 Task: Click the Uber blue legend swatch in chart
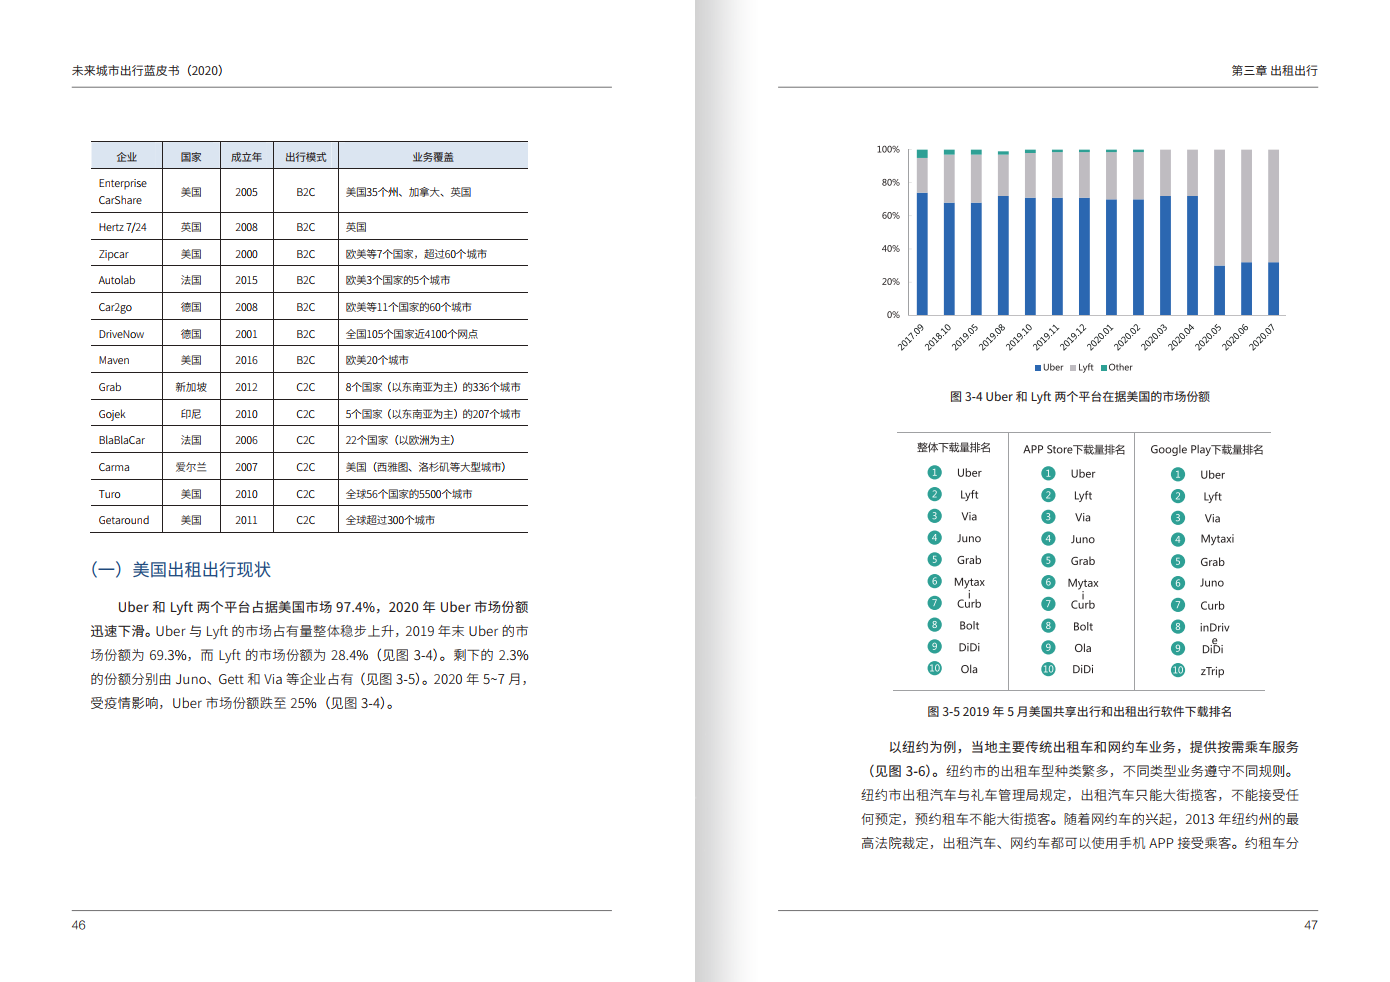[x=1038, y=368]
